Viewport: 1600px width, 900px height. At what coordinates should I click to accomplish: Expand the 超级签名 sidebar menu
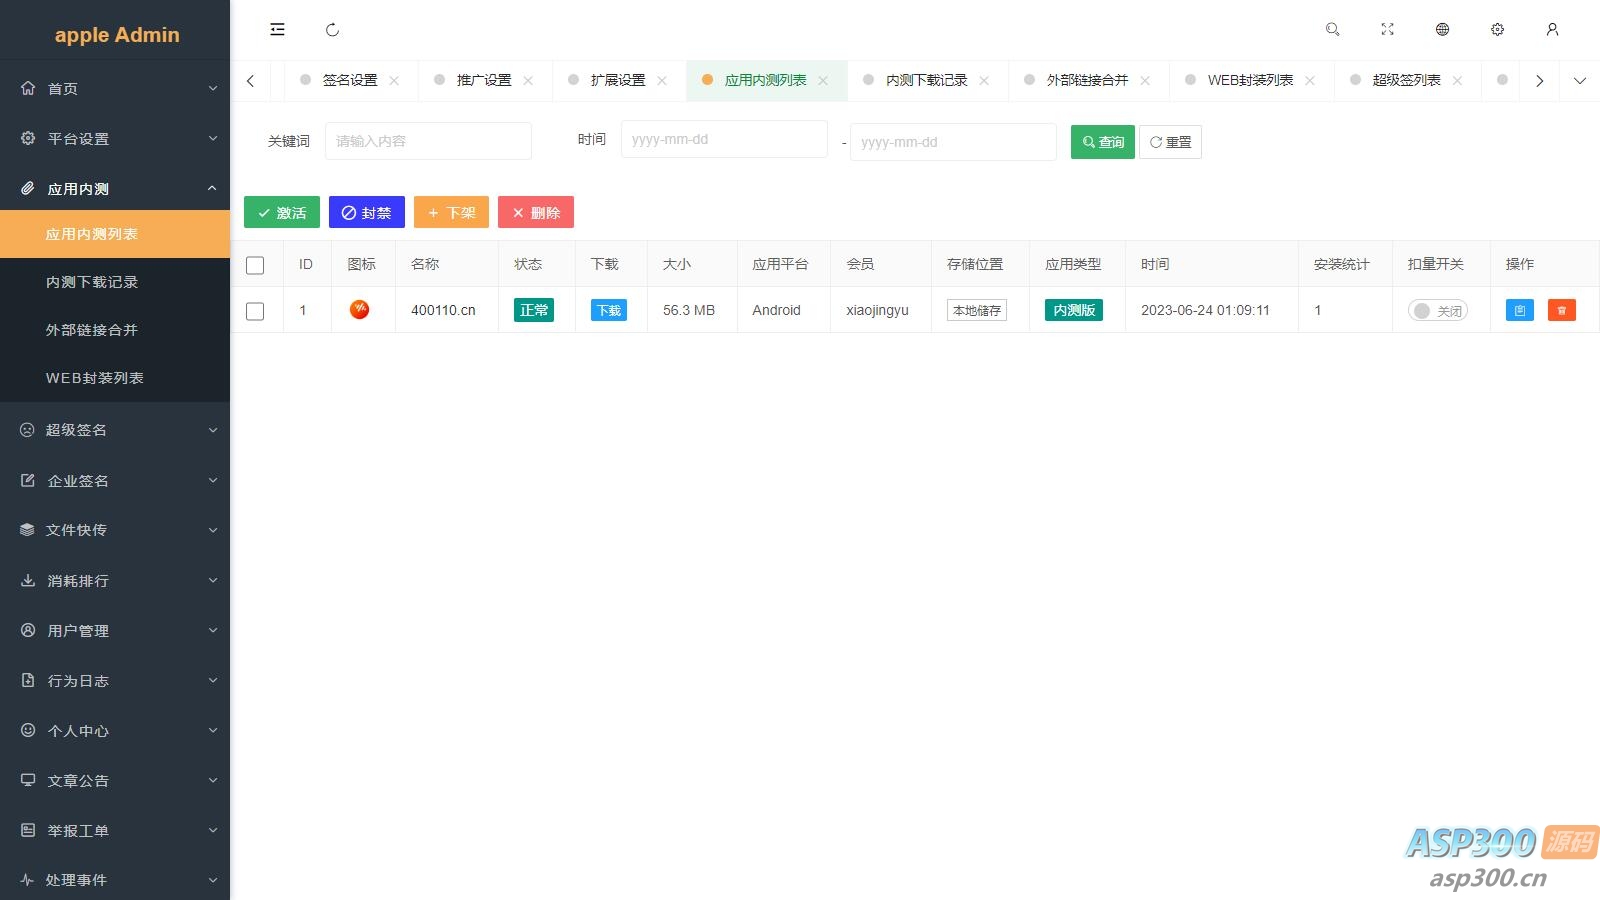point(115,430)
